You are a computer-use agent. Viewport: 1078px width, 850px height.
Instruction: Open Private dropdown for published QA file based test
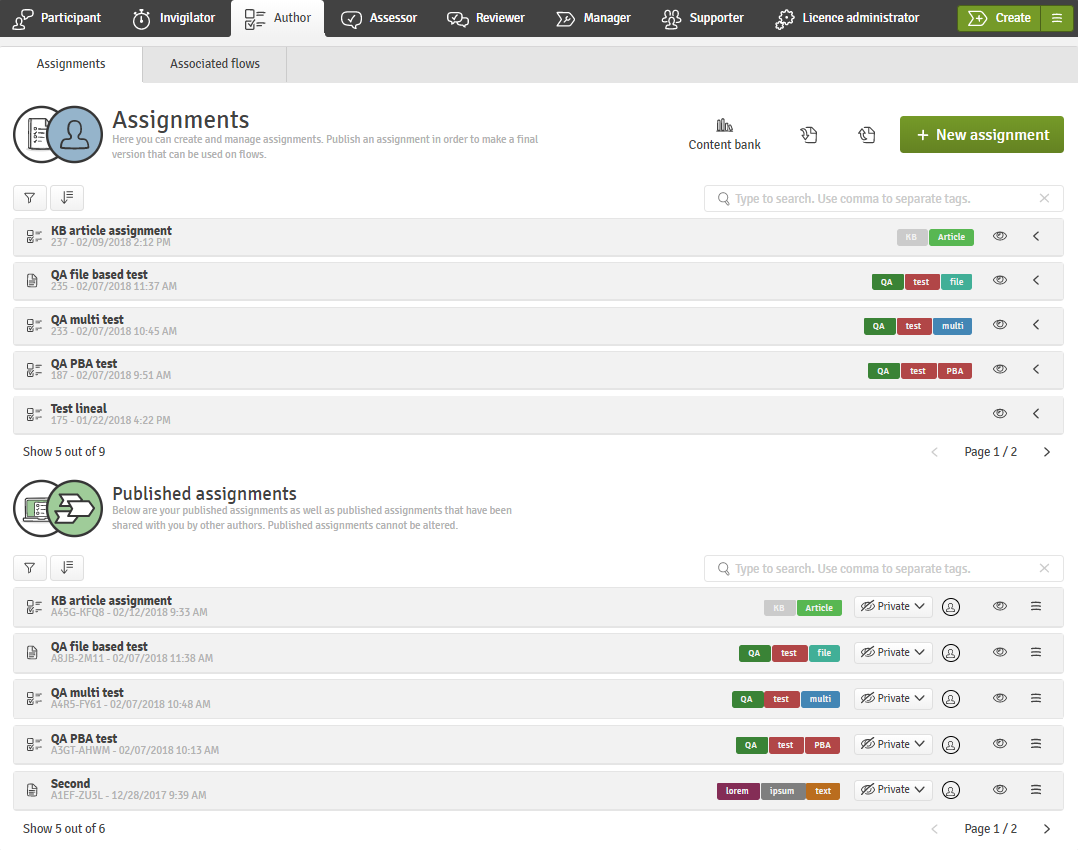tap(893, 653)
